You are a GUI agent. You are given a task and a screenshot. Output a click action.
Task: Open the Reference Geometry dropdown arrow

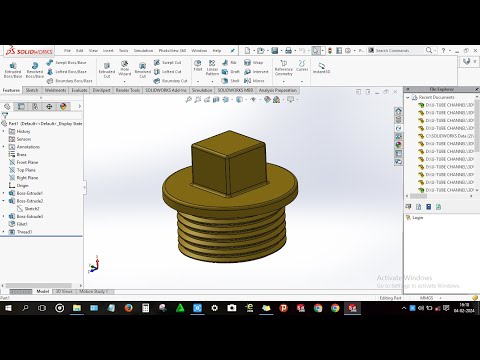283,81
